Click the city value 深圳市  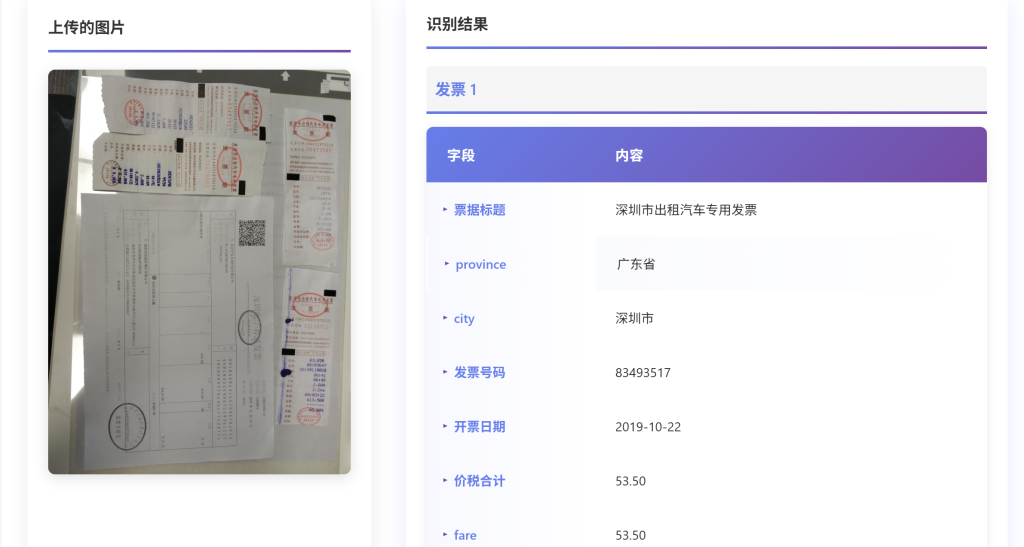click(634, 319)
